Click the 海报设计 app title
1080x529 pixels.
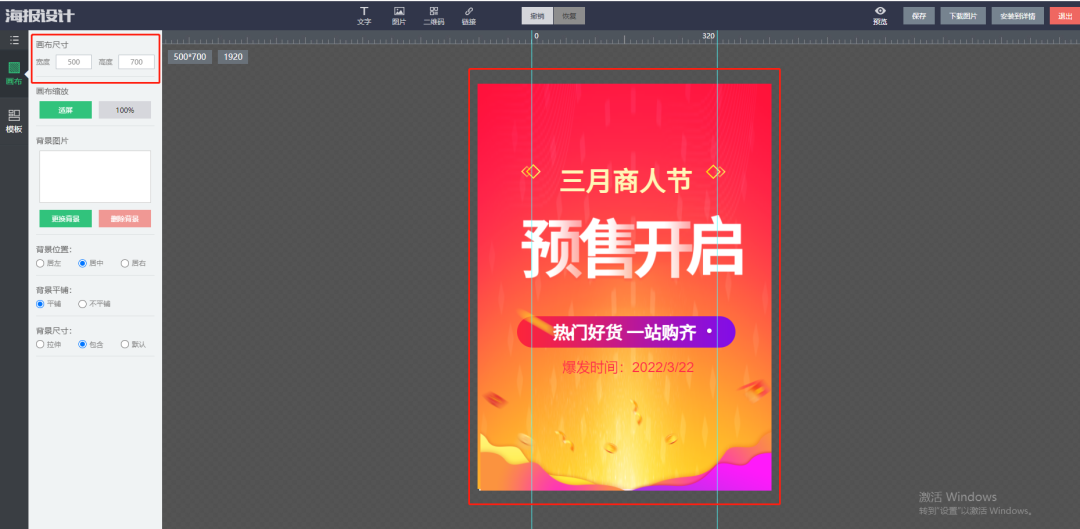40,15
